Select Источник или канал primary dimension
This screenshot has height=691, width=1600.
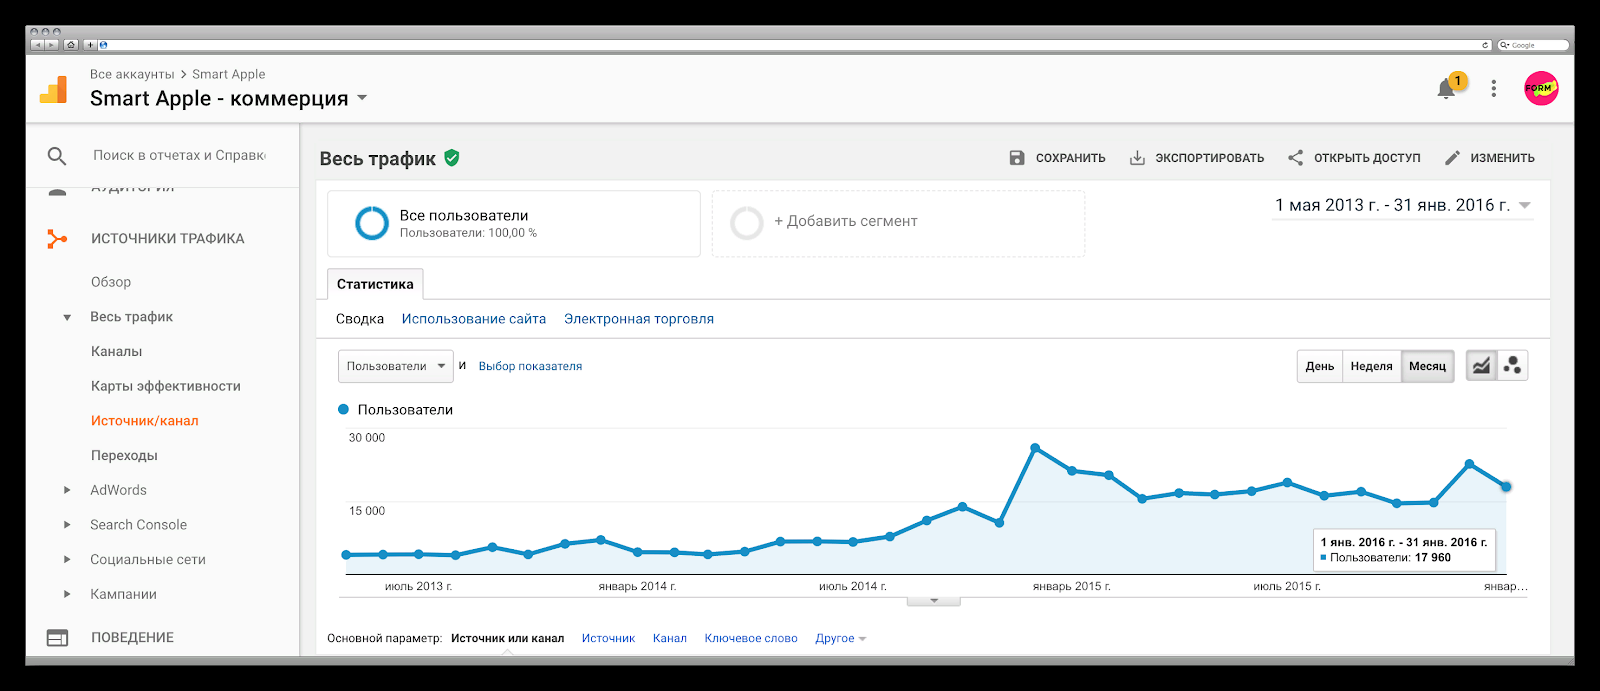tap(507, 638)
